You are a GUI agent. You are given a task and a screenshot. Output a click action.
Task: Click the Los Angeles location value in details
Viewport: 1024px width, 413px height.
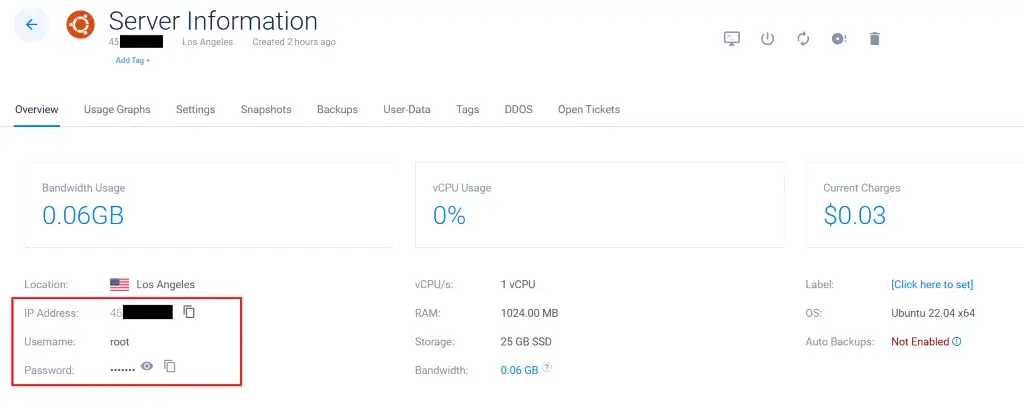pyautogui.click(x=165, y=284)
